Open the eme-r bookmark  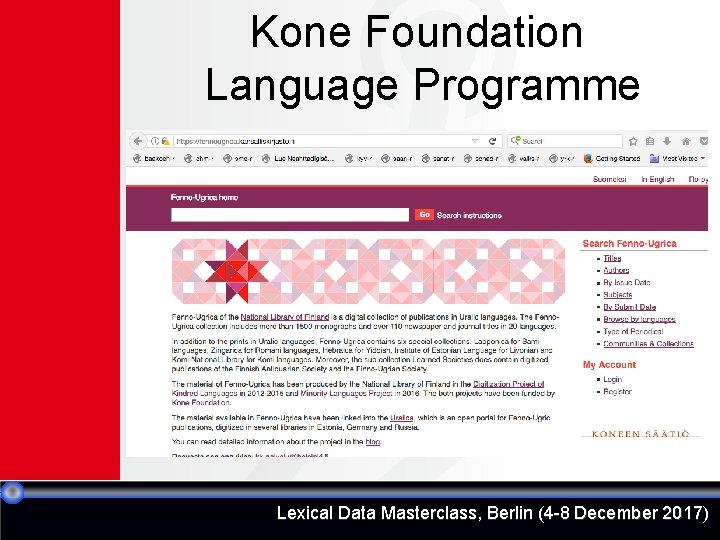(238, 158)
